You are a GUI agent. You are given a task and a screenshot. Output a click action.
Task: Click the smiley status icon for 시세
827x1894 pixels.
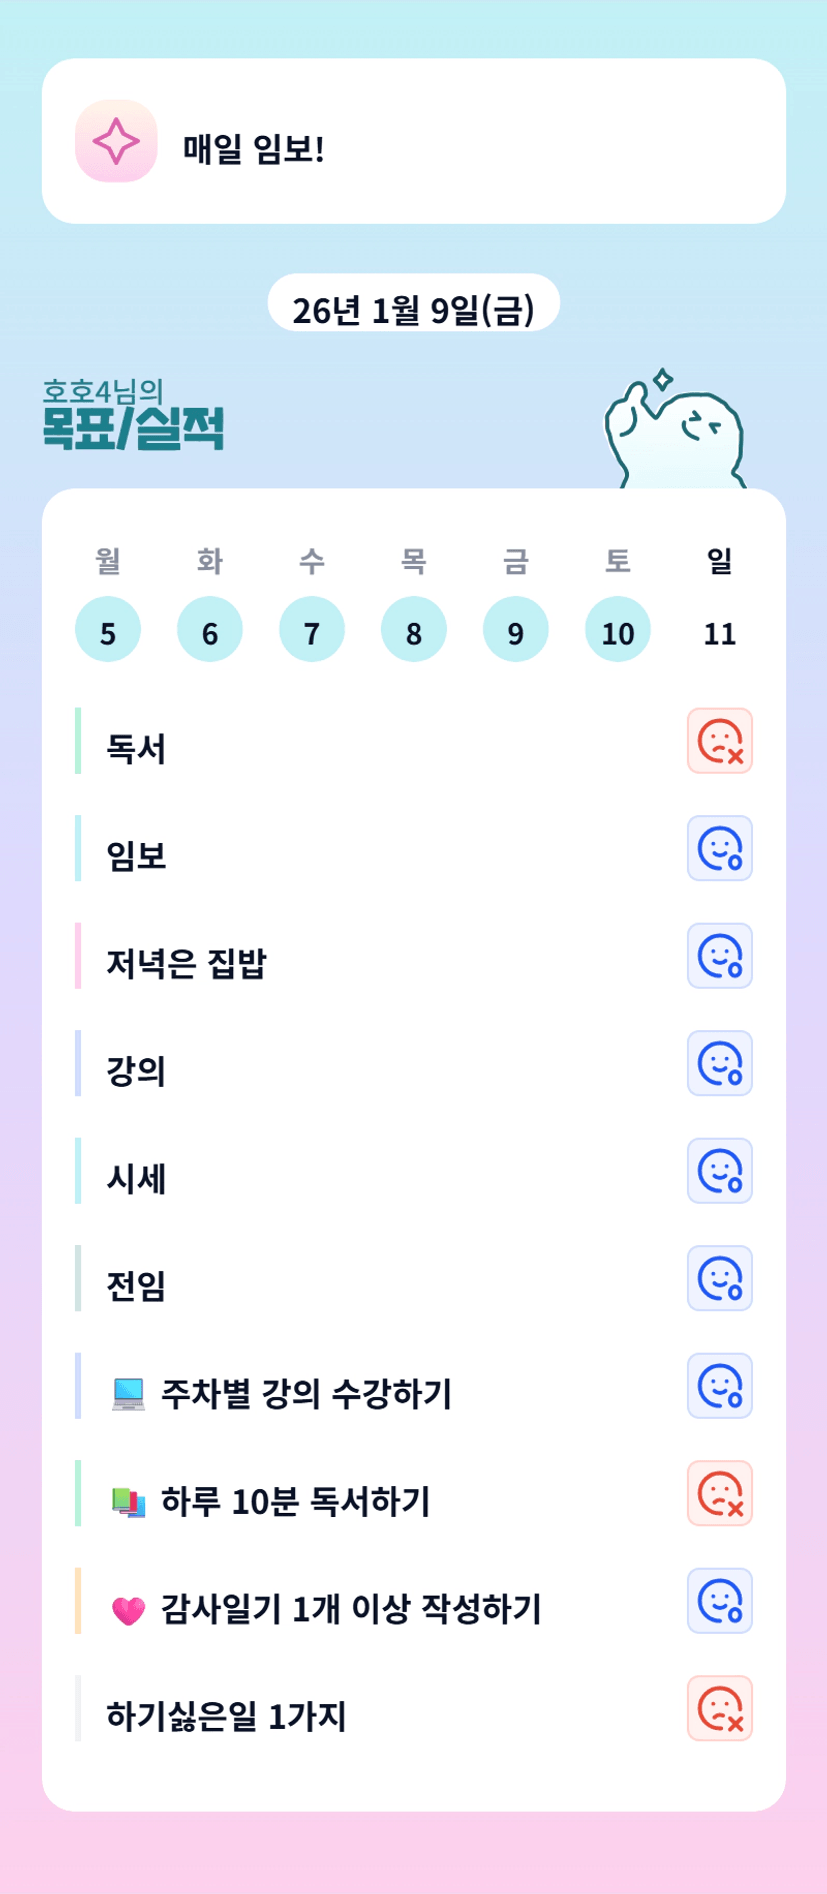[719, 1171]
